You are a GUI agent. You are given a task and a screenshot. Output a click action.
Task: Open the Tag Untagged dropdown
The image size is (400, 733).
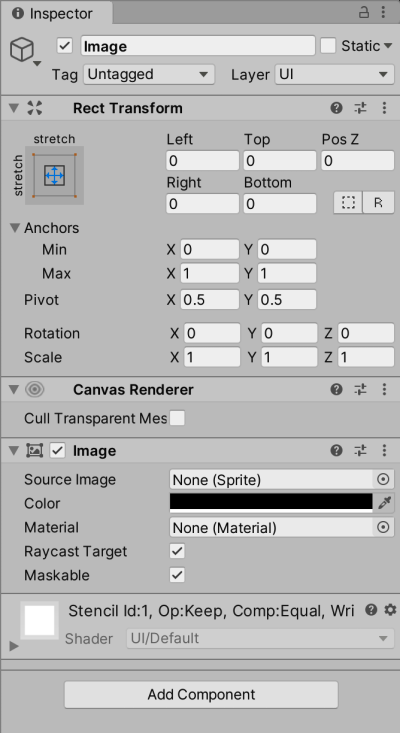(x=149, y=74)
